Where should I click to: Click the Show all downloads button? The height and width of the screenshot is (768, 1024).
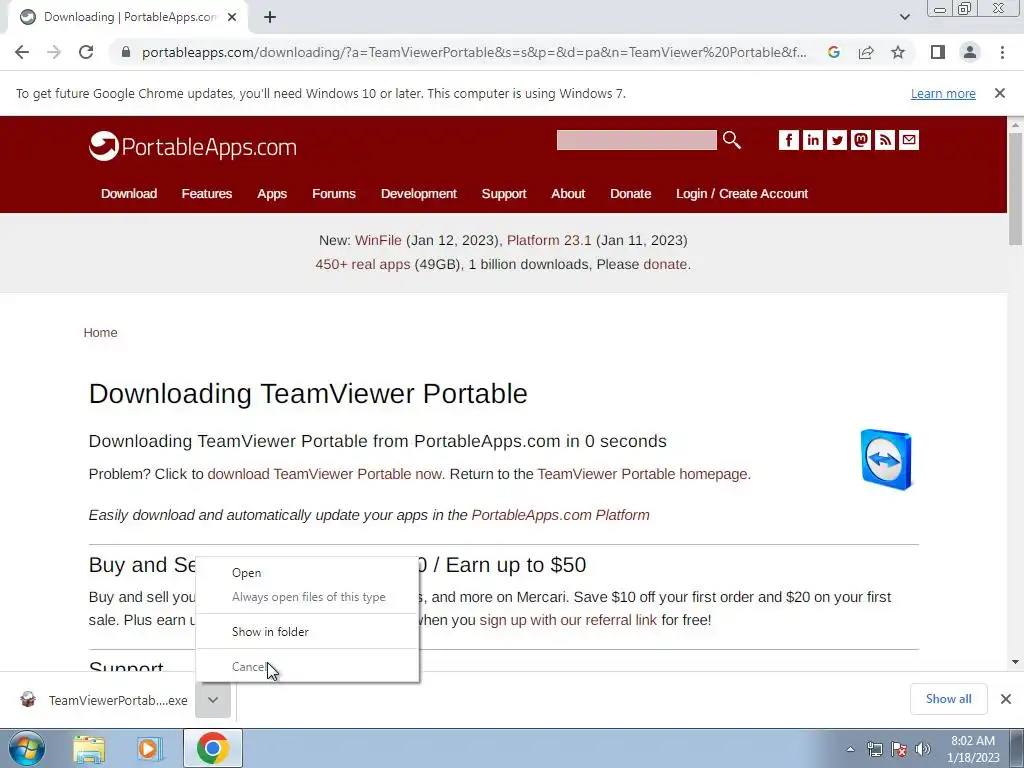tap(948, 699)
